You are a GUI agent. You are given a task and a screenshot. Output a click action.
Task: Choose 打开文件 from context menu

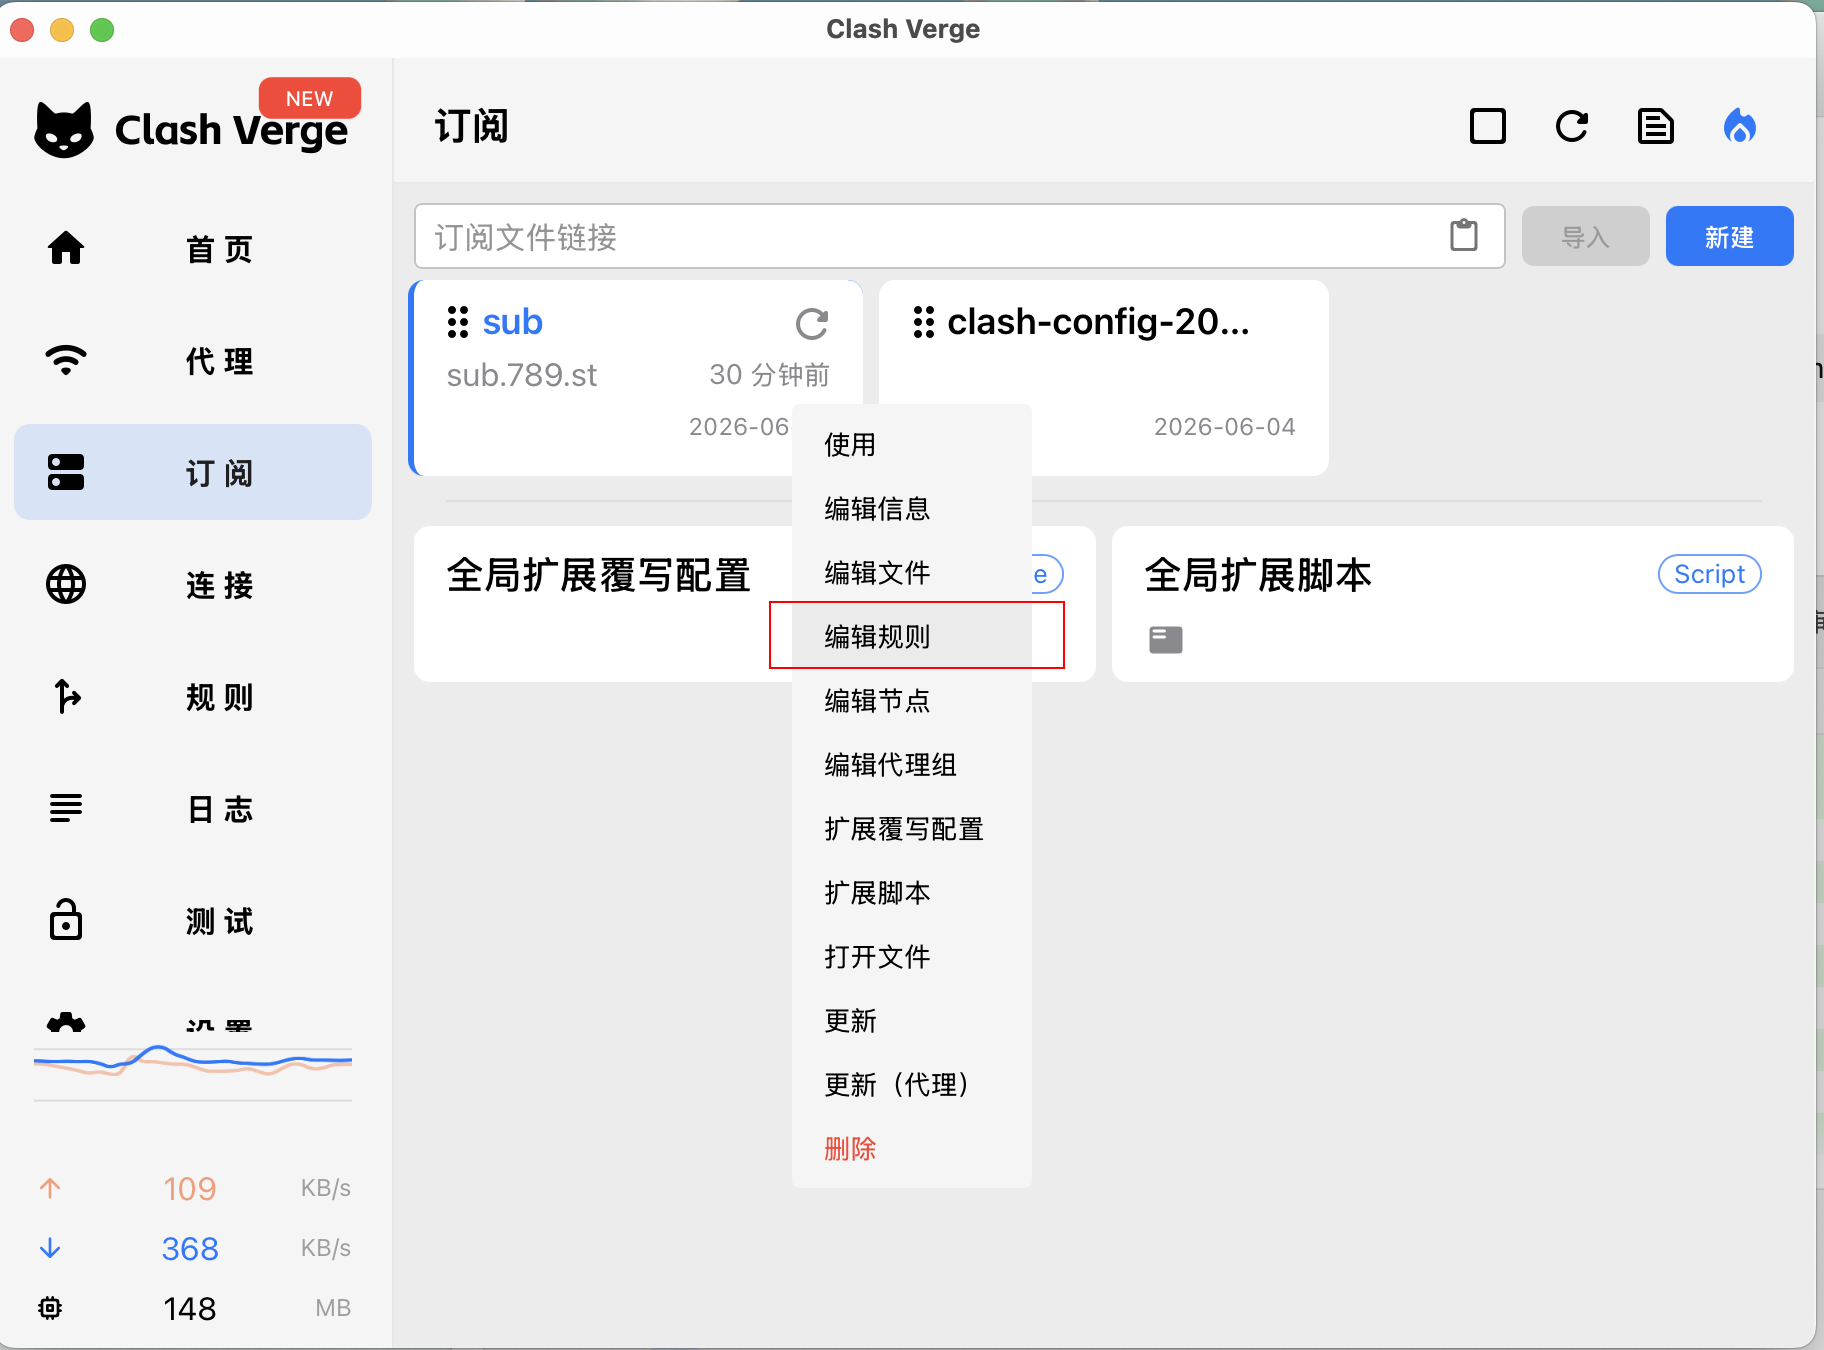912,956
